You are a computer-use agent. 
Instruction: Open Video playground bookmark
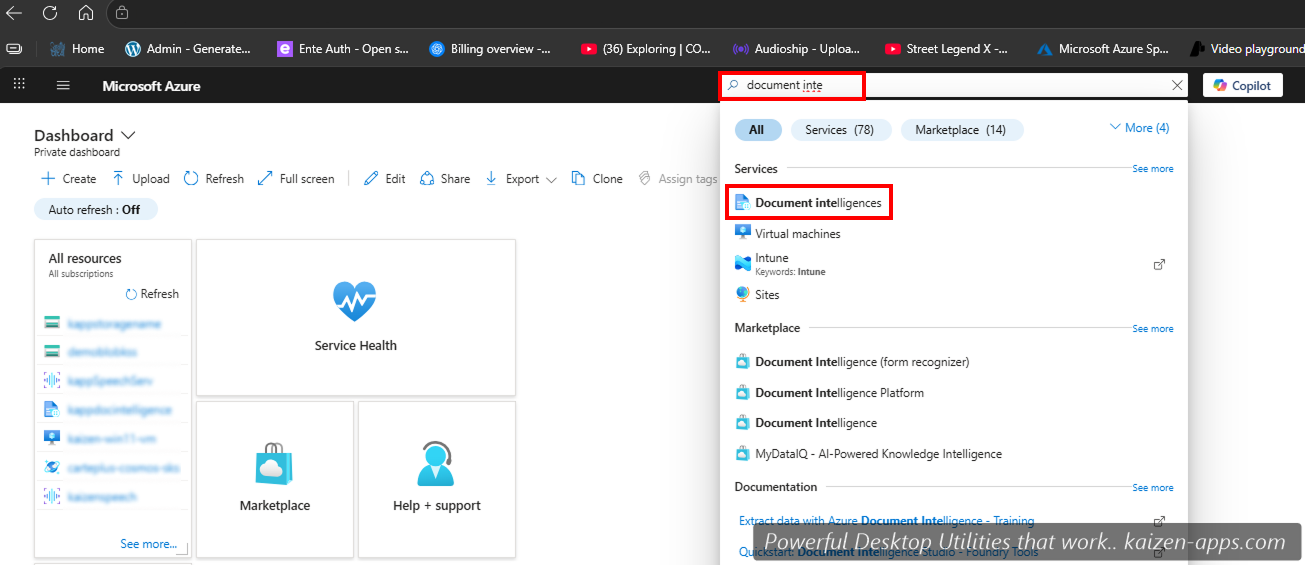pos(1246,48)
